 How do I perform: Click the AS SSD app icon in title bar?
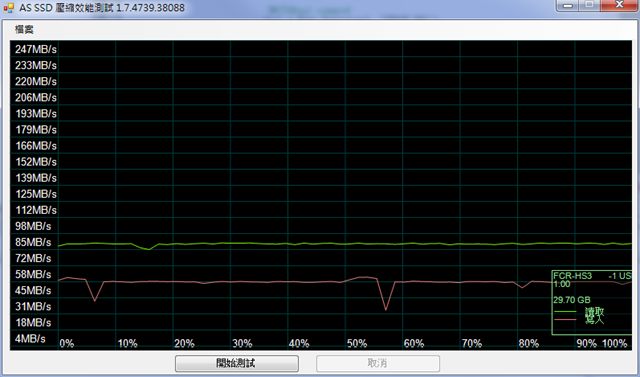click(8, 7)
